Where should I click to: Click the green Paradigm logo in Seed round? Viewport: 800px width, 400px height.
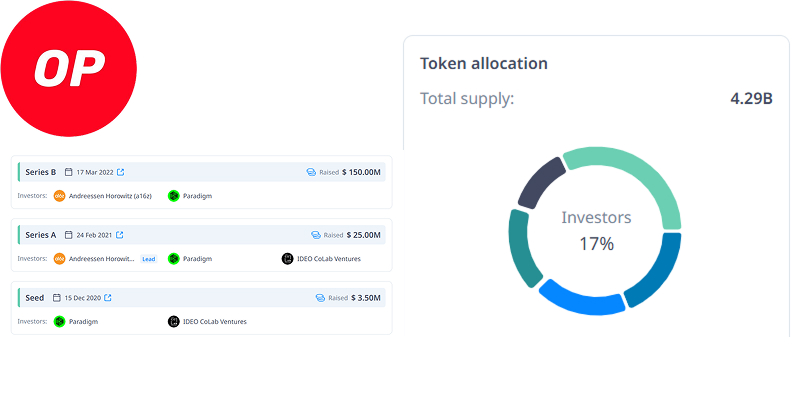(60, 321)
